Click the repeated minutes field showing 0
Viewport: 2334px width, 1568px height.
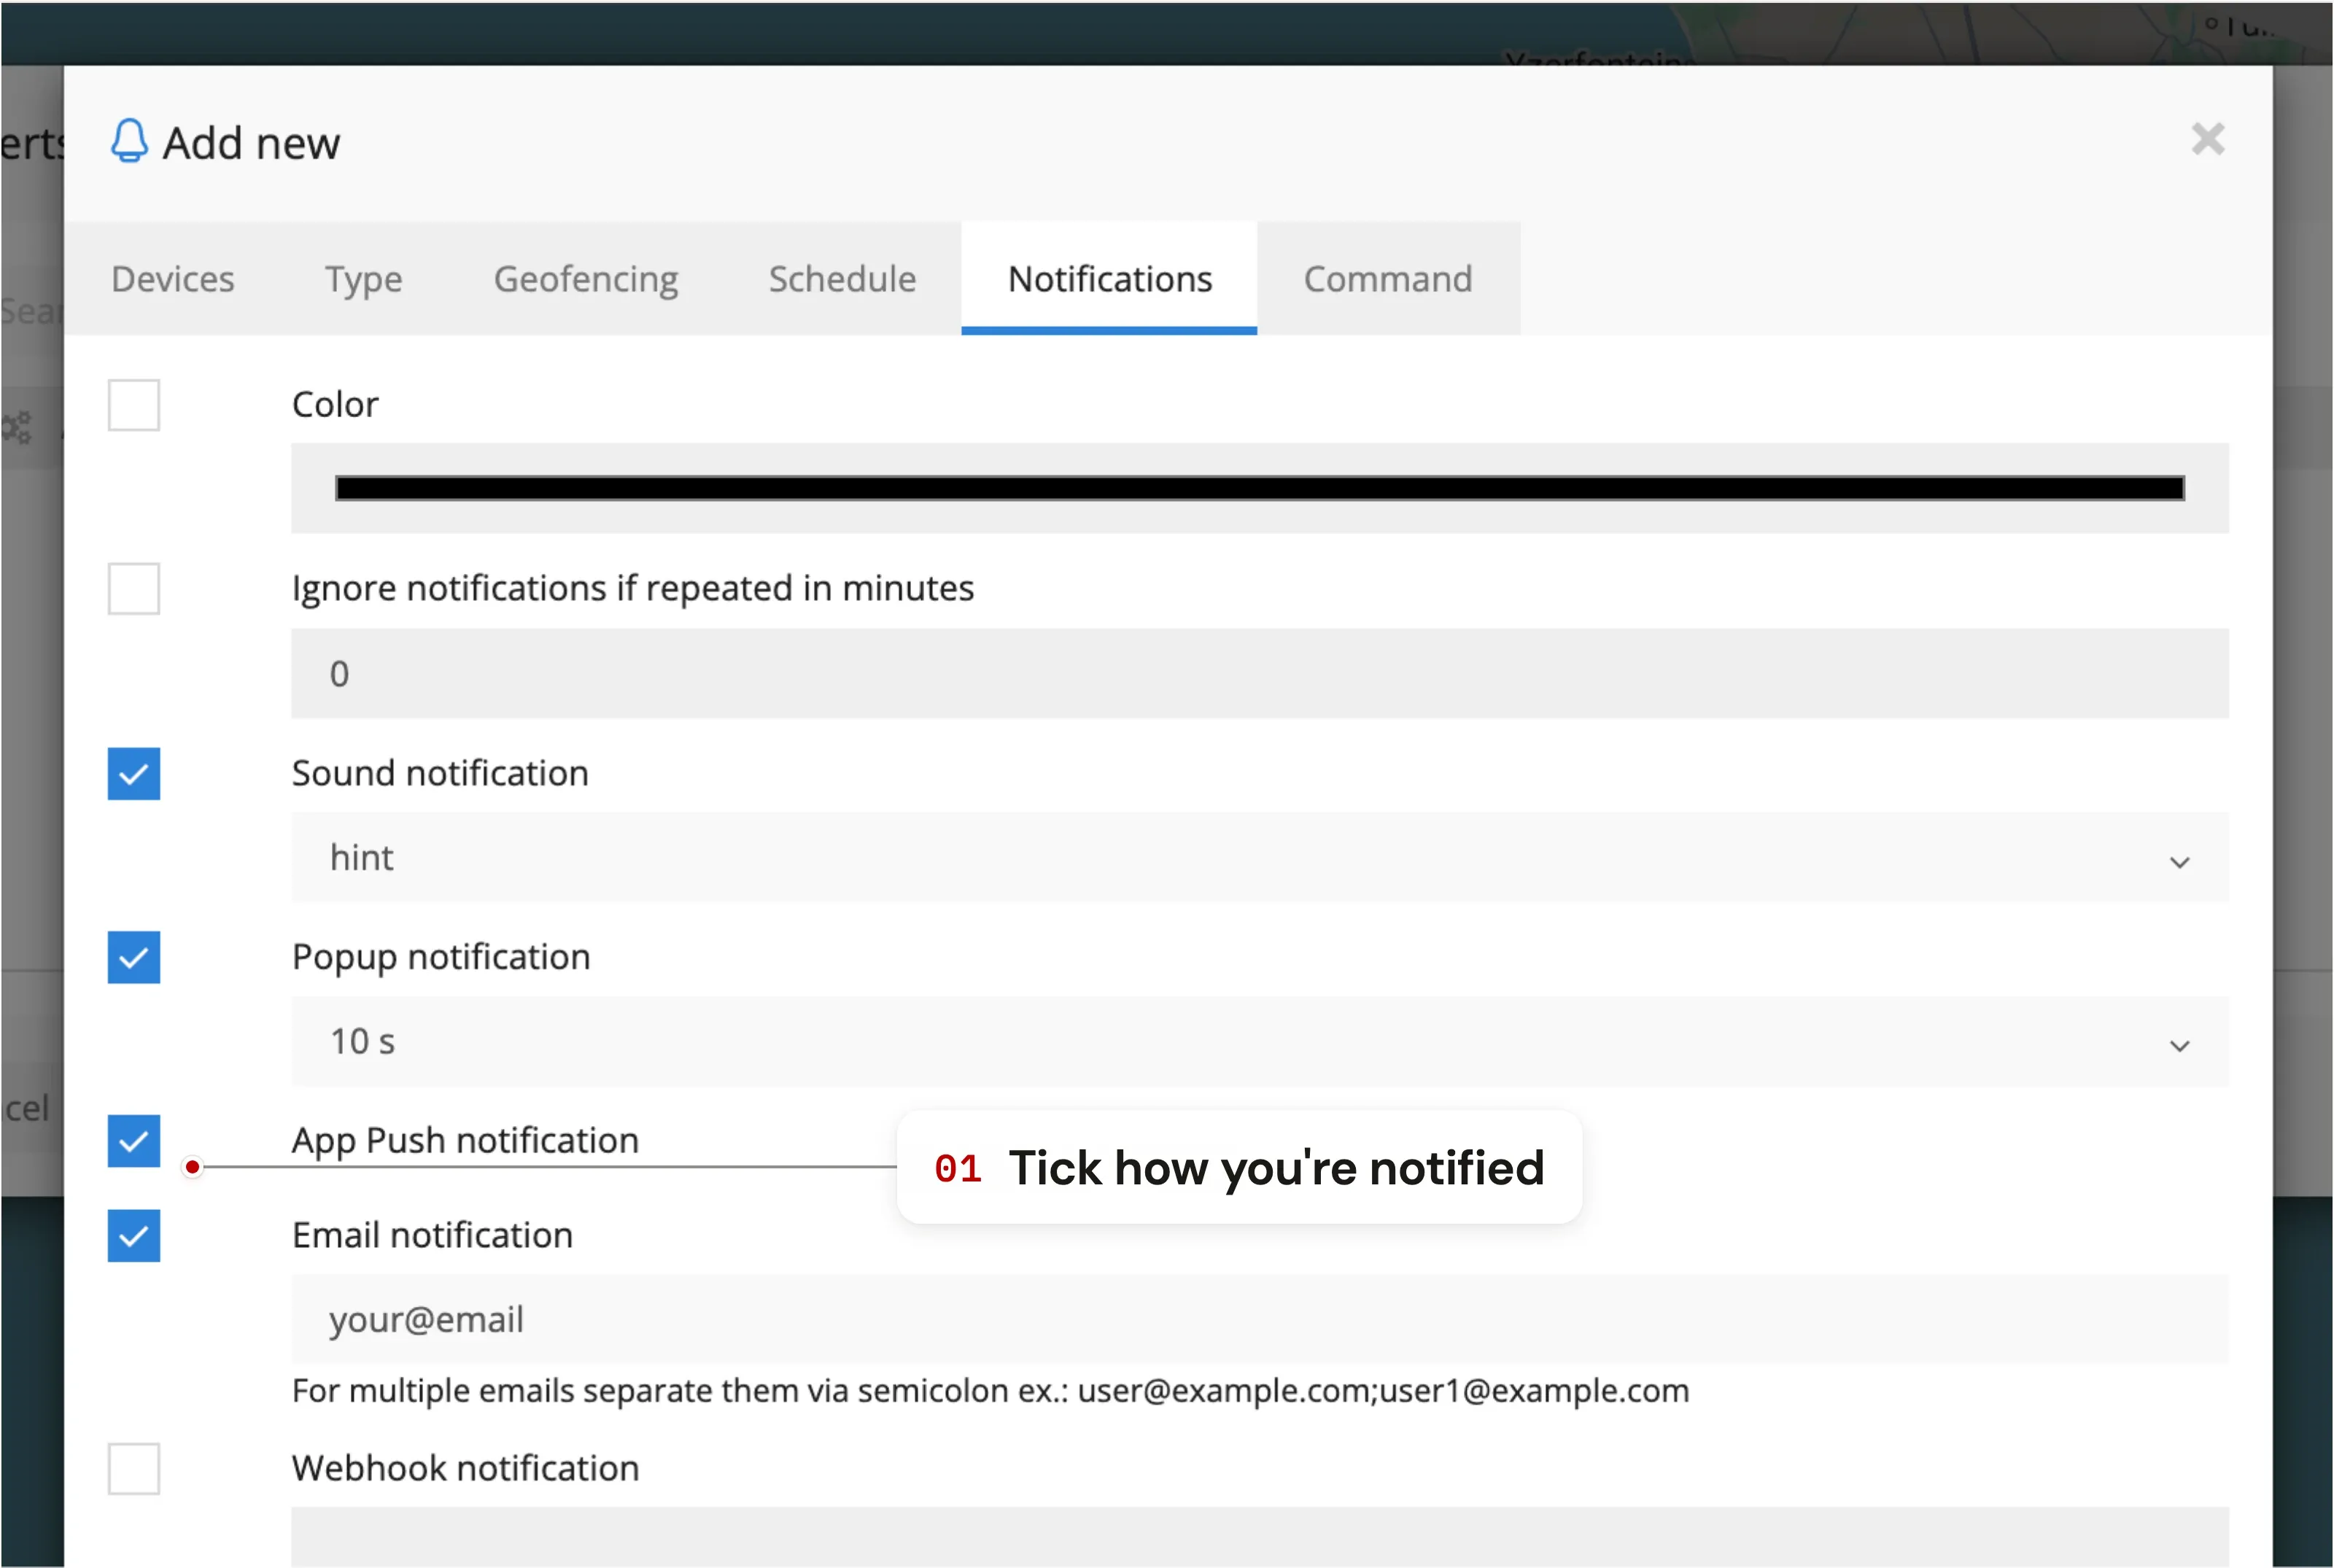(x=1259, y=673)
